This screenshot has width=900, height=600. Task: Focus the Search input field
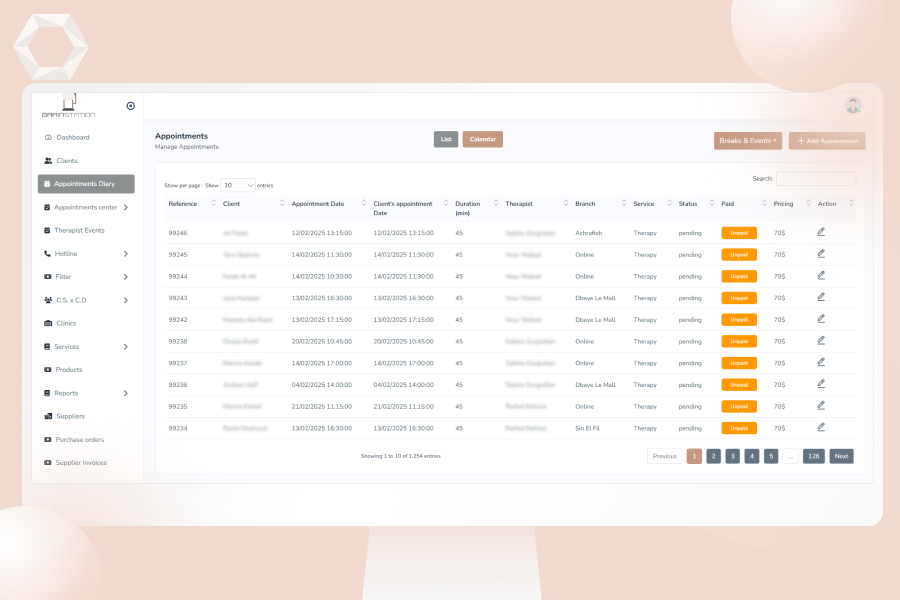click(816, 179)
